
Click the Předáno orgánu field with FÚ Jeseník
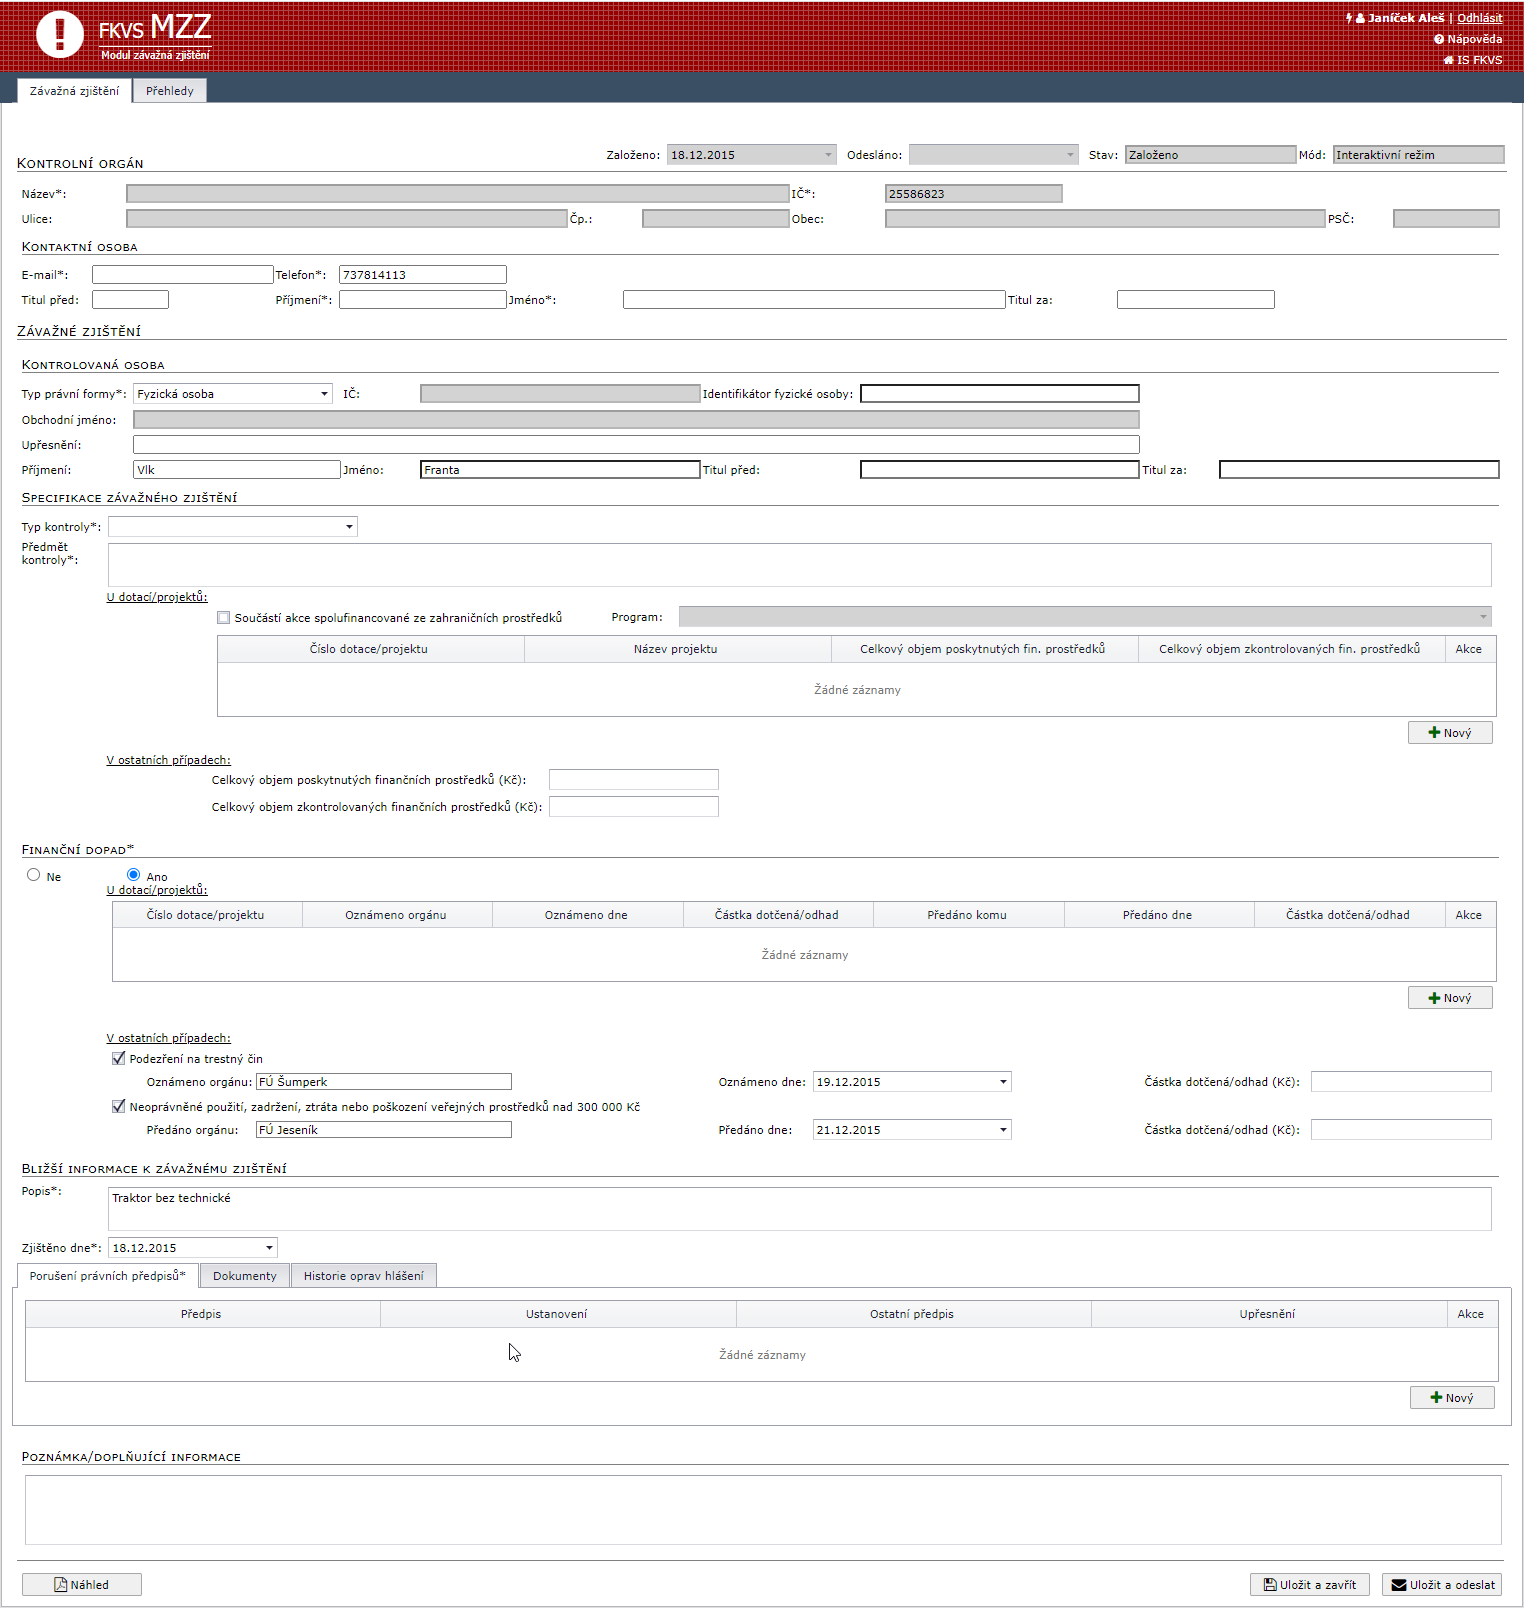click(384, 1130)
